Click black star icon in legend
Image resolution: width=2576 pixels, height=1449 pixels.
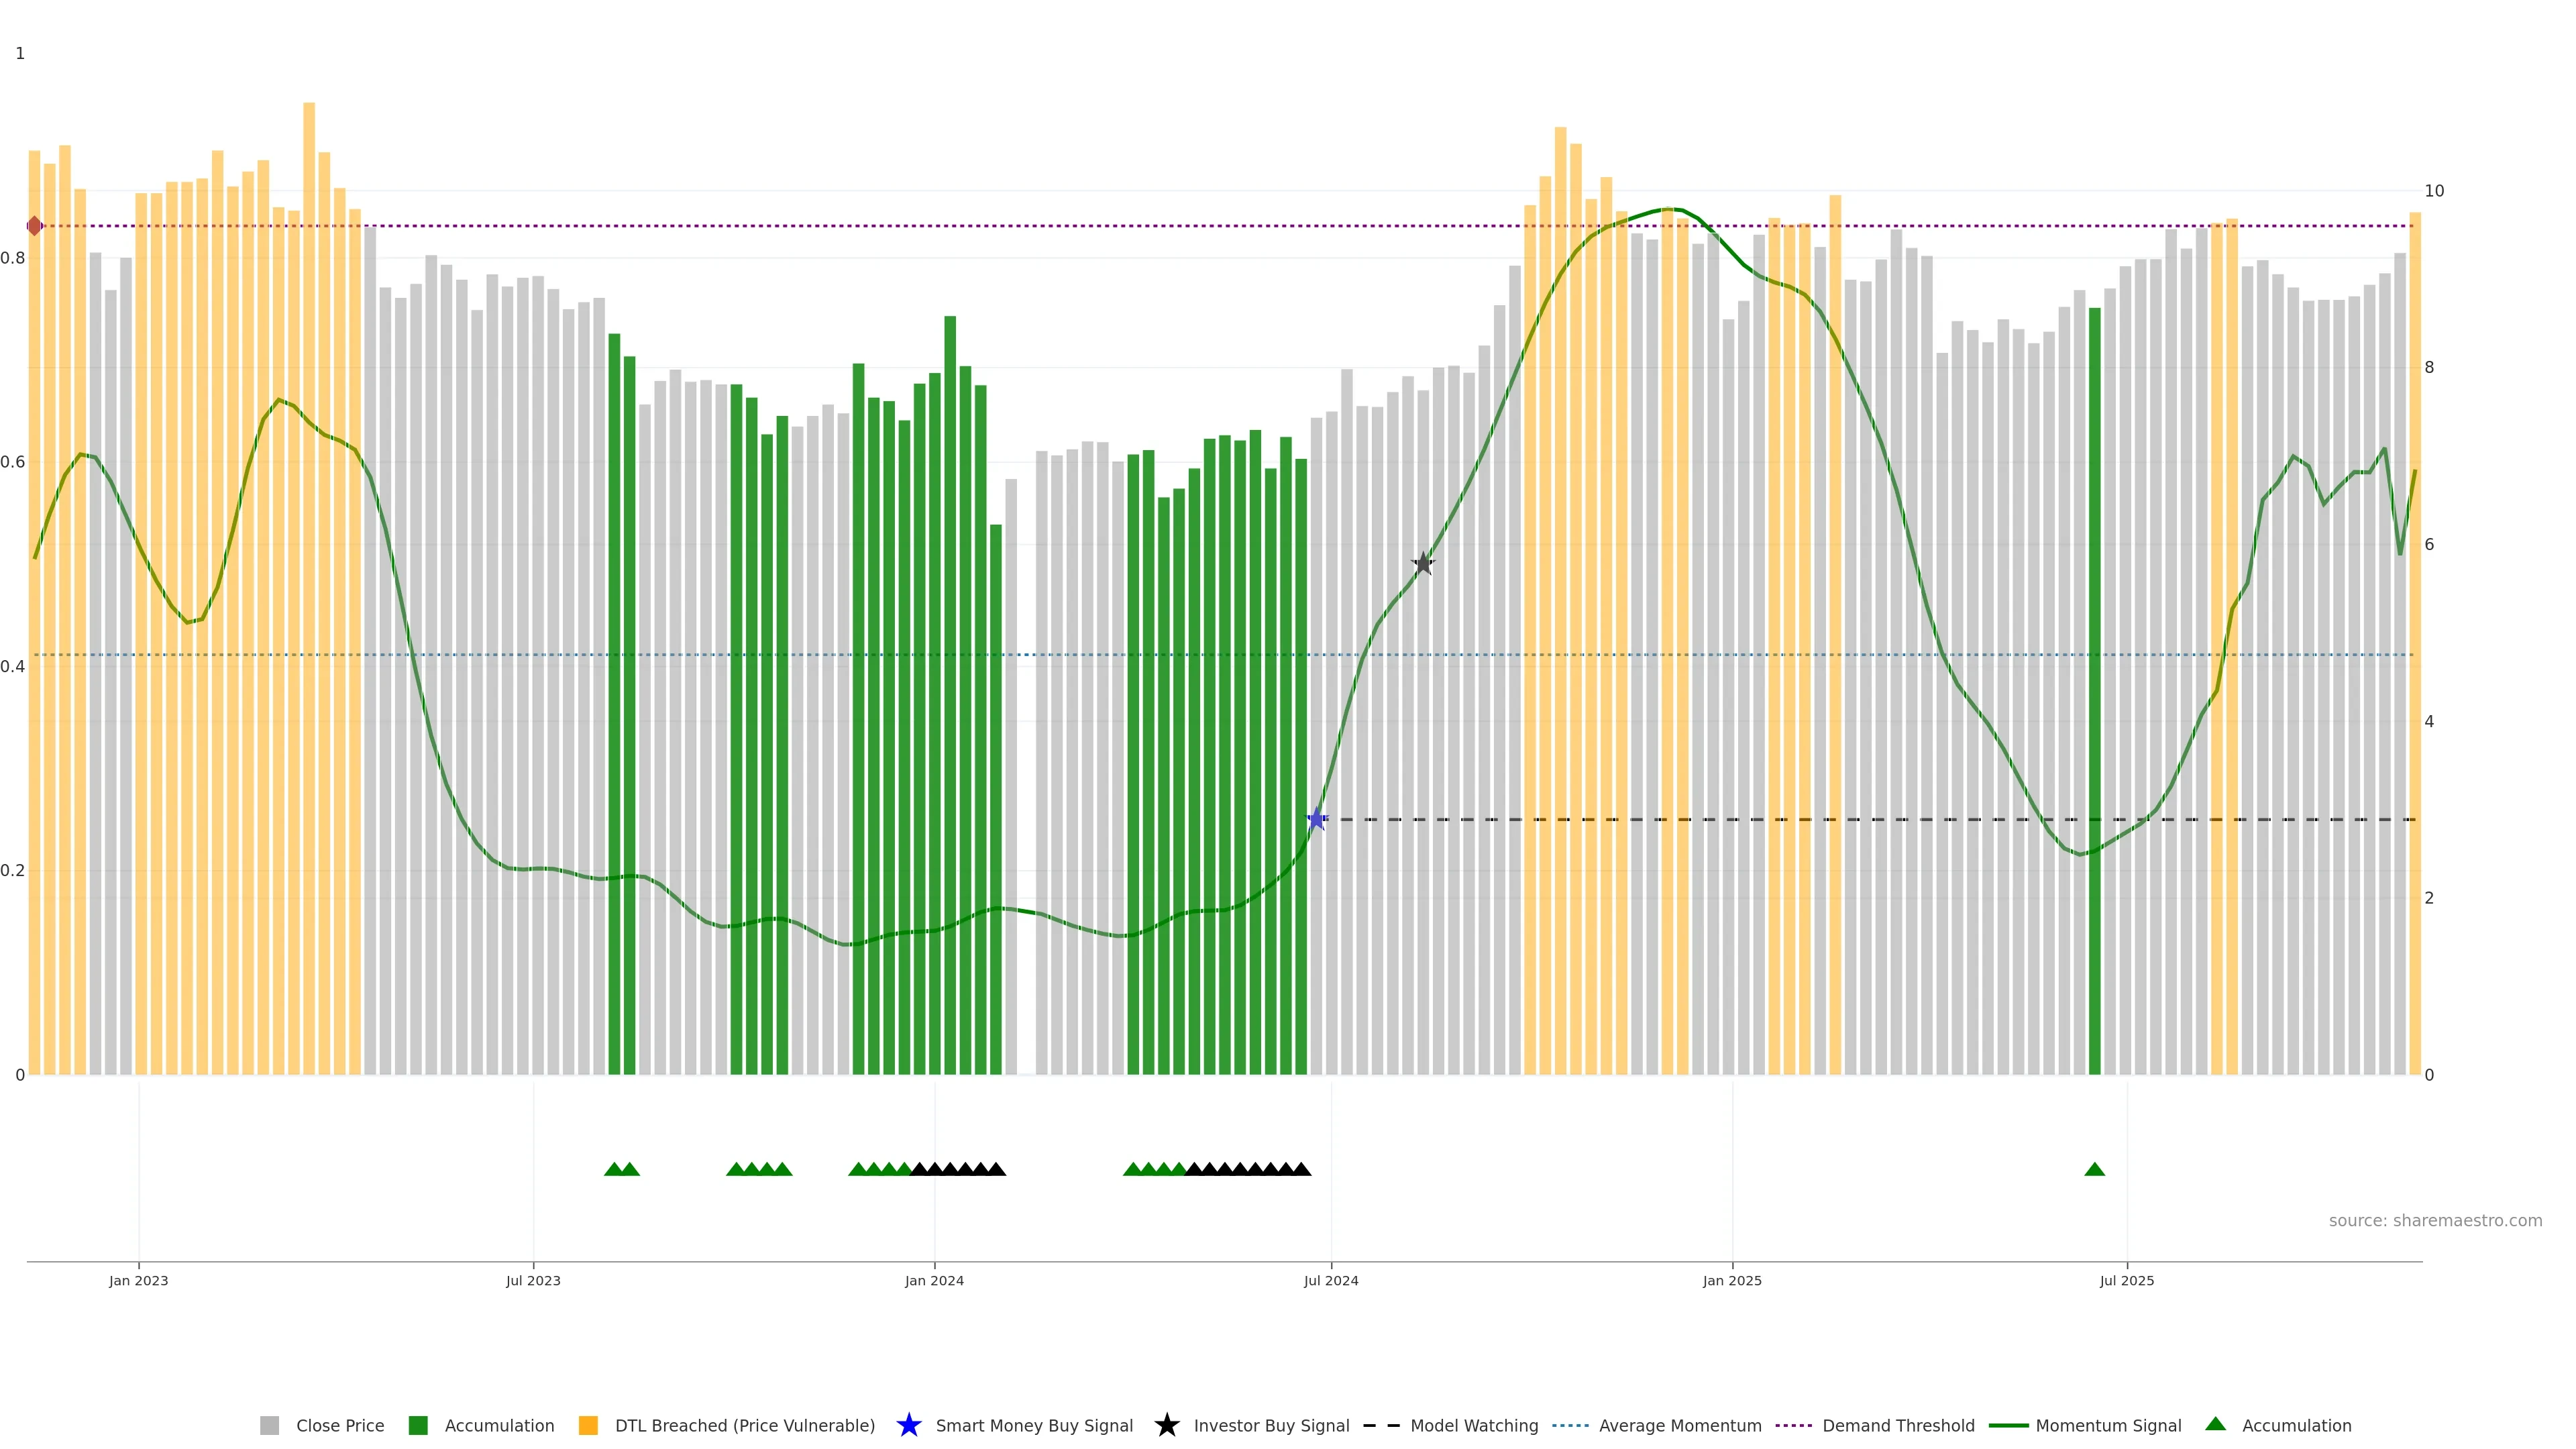tap(1166, 1425)
